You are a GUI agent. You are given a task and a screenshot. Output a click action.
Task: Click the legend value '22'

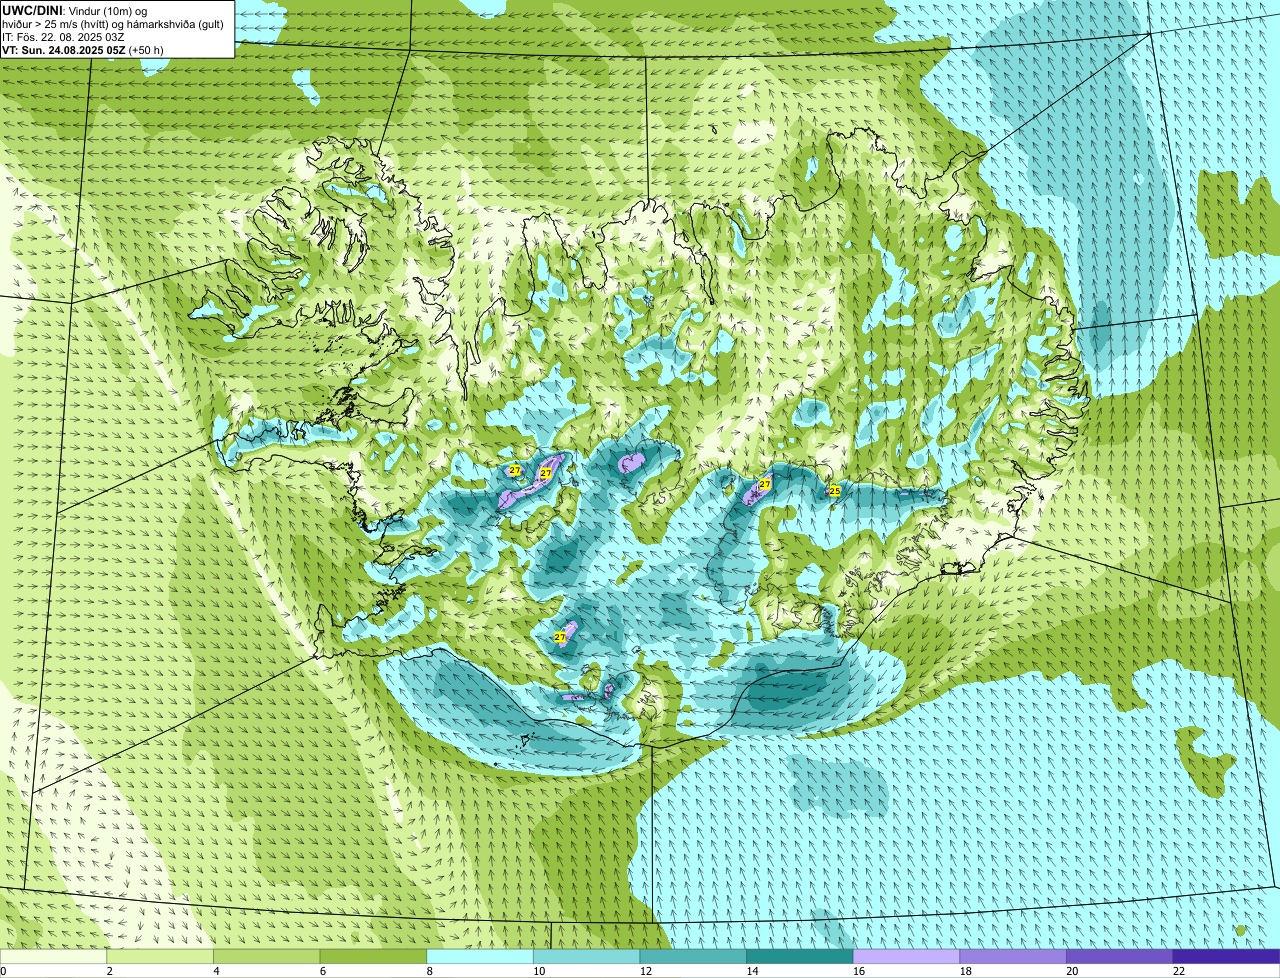[x=1179, y=971]
